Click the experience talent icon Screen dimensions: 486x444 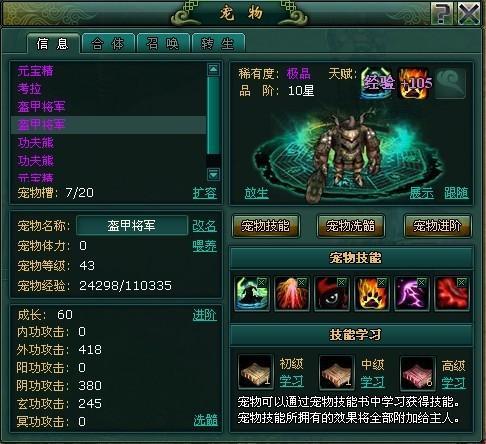pos(377,83)
